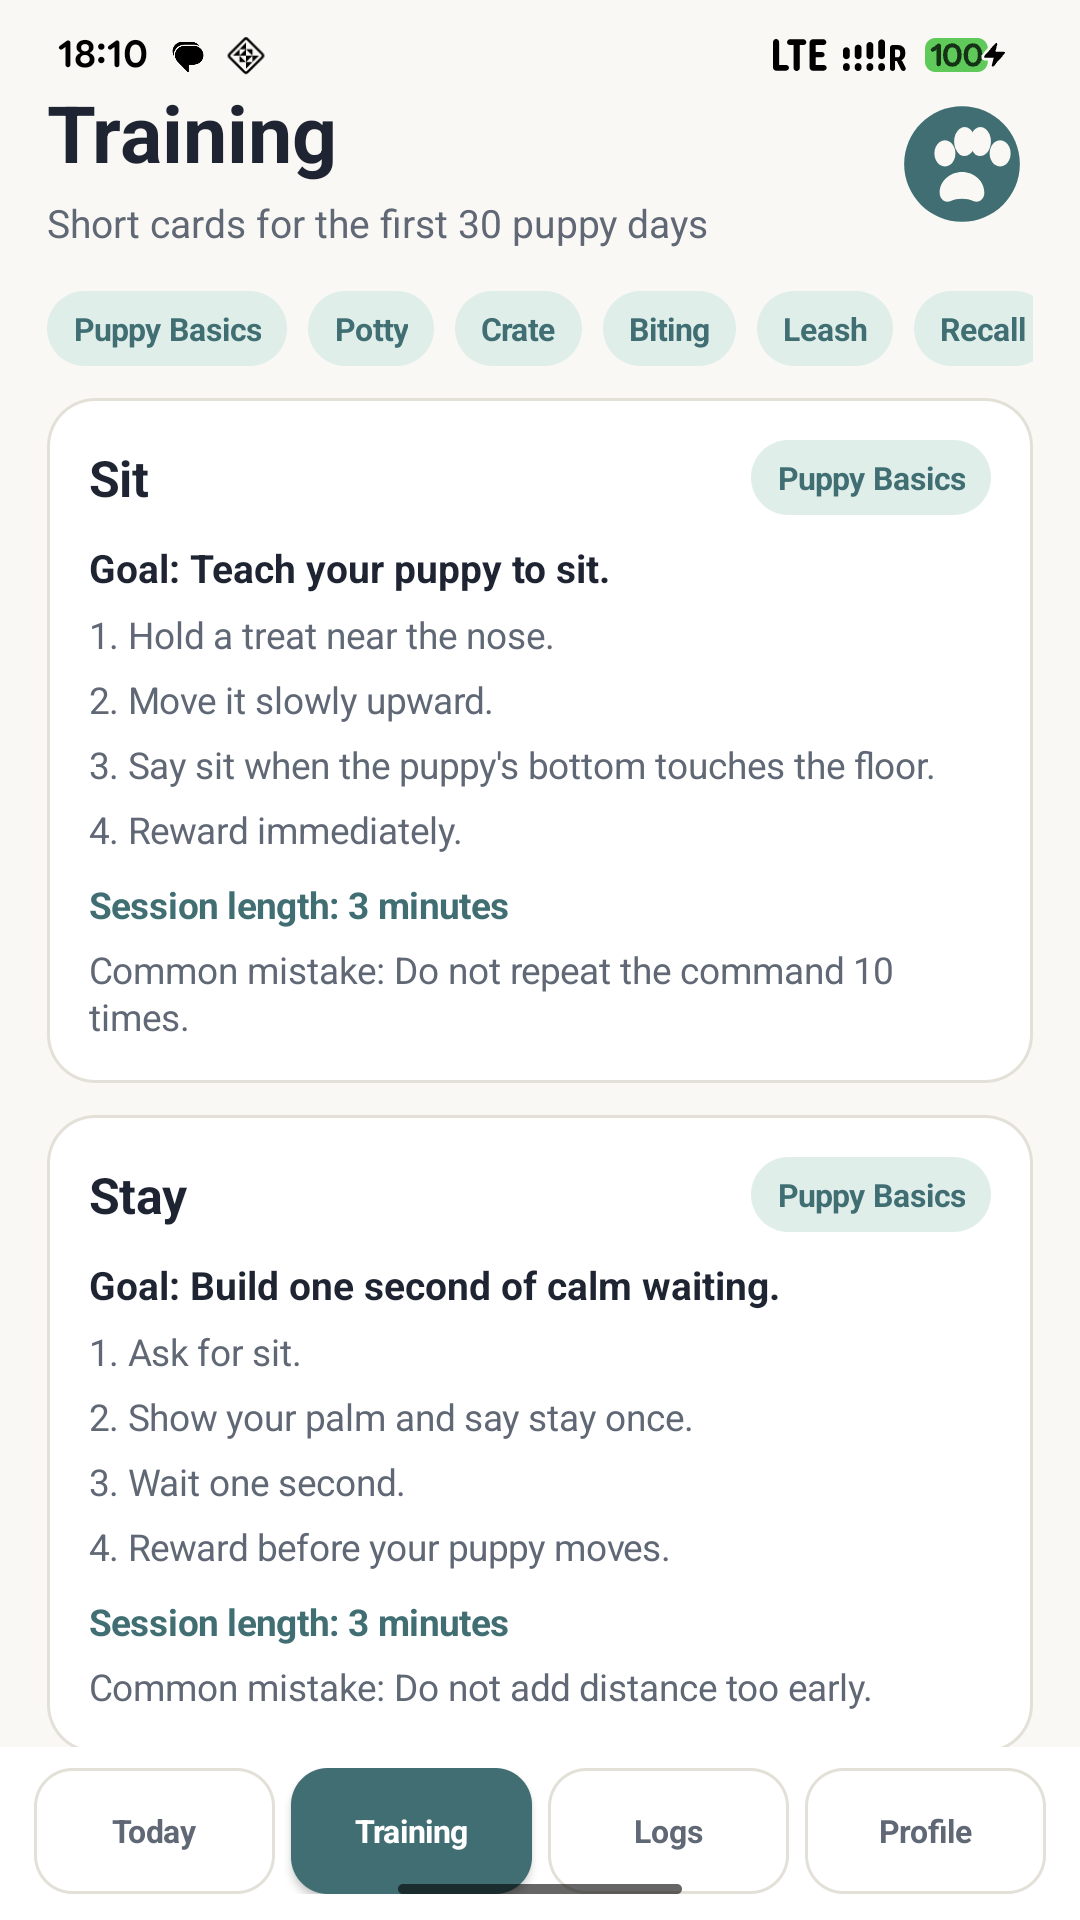Tap the battery indicator in the status bar

pyautogui.click(x=958, y=55)
